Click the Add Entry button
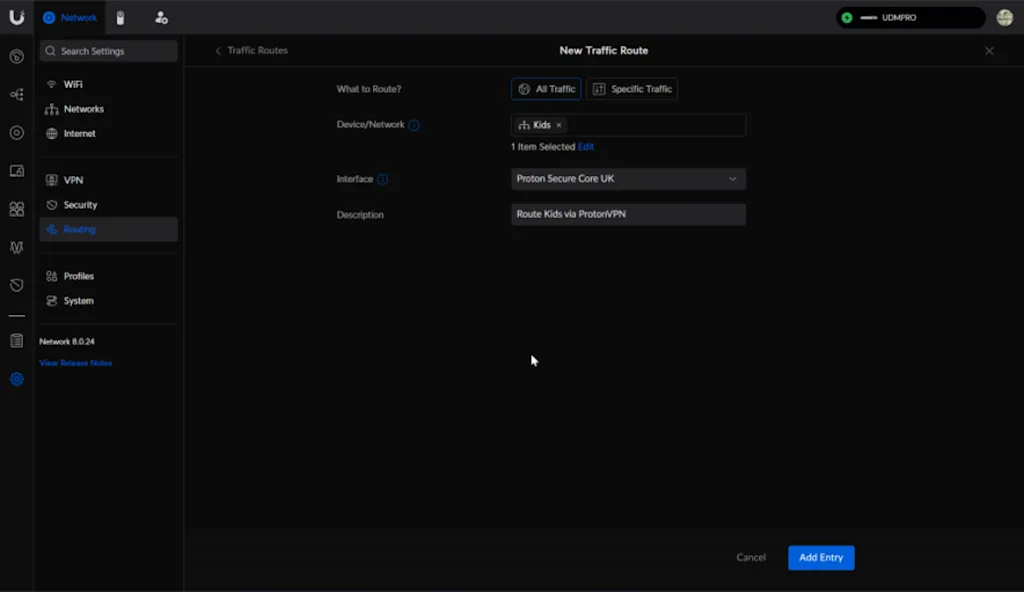 (x=821, y=557)
